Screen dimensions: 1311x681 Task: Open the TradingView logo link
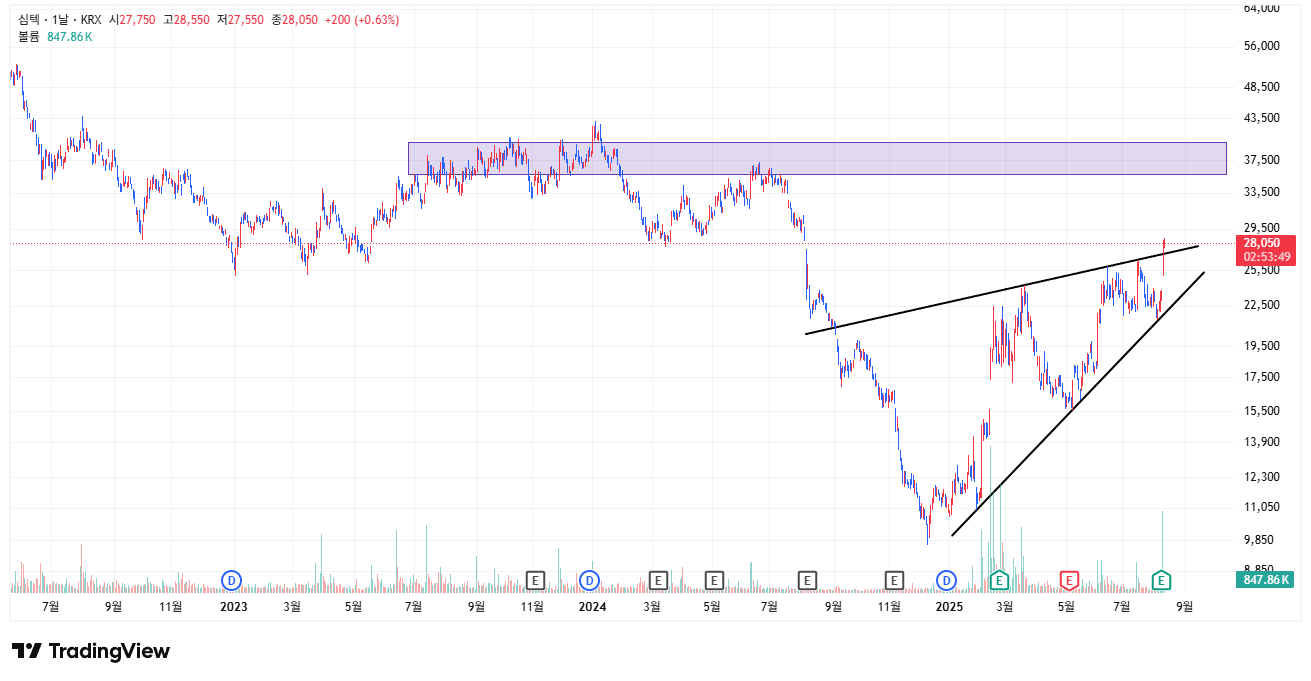coord(91,651)
